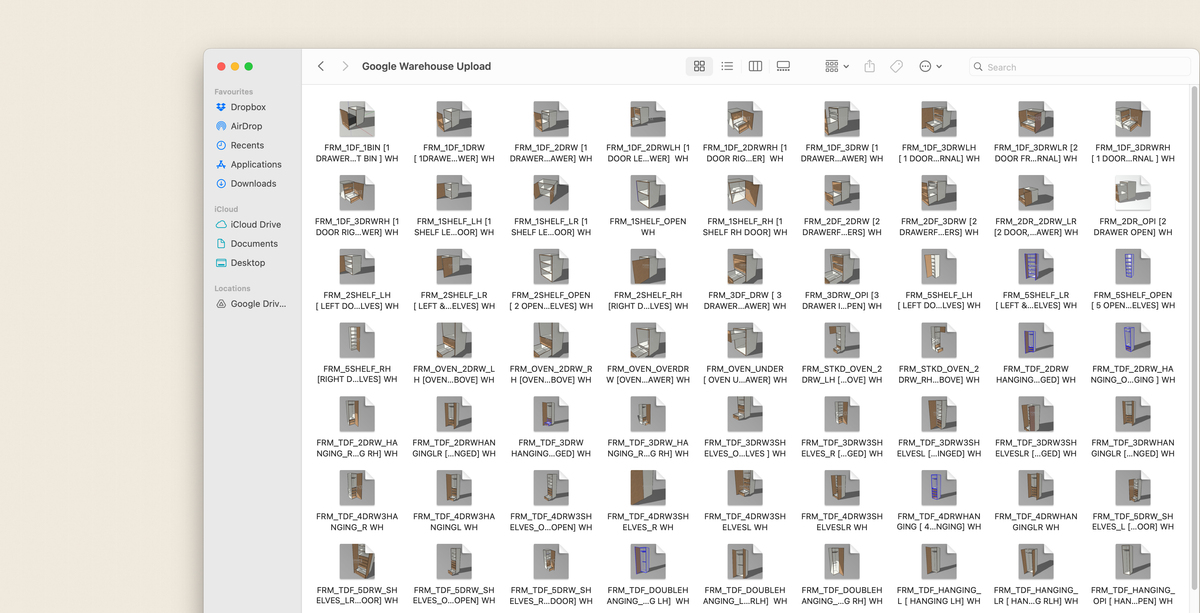This screenshot has height=613, width=1200.
Task: Switch to icon grid view
Action: click(699, 66)
